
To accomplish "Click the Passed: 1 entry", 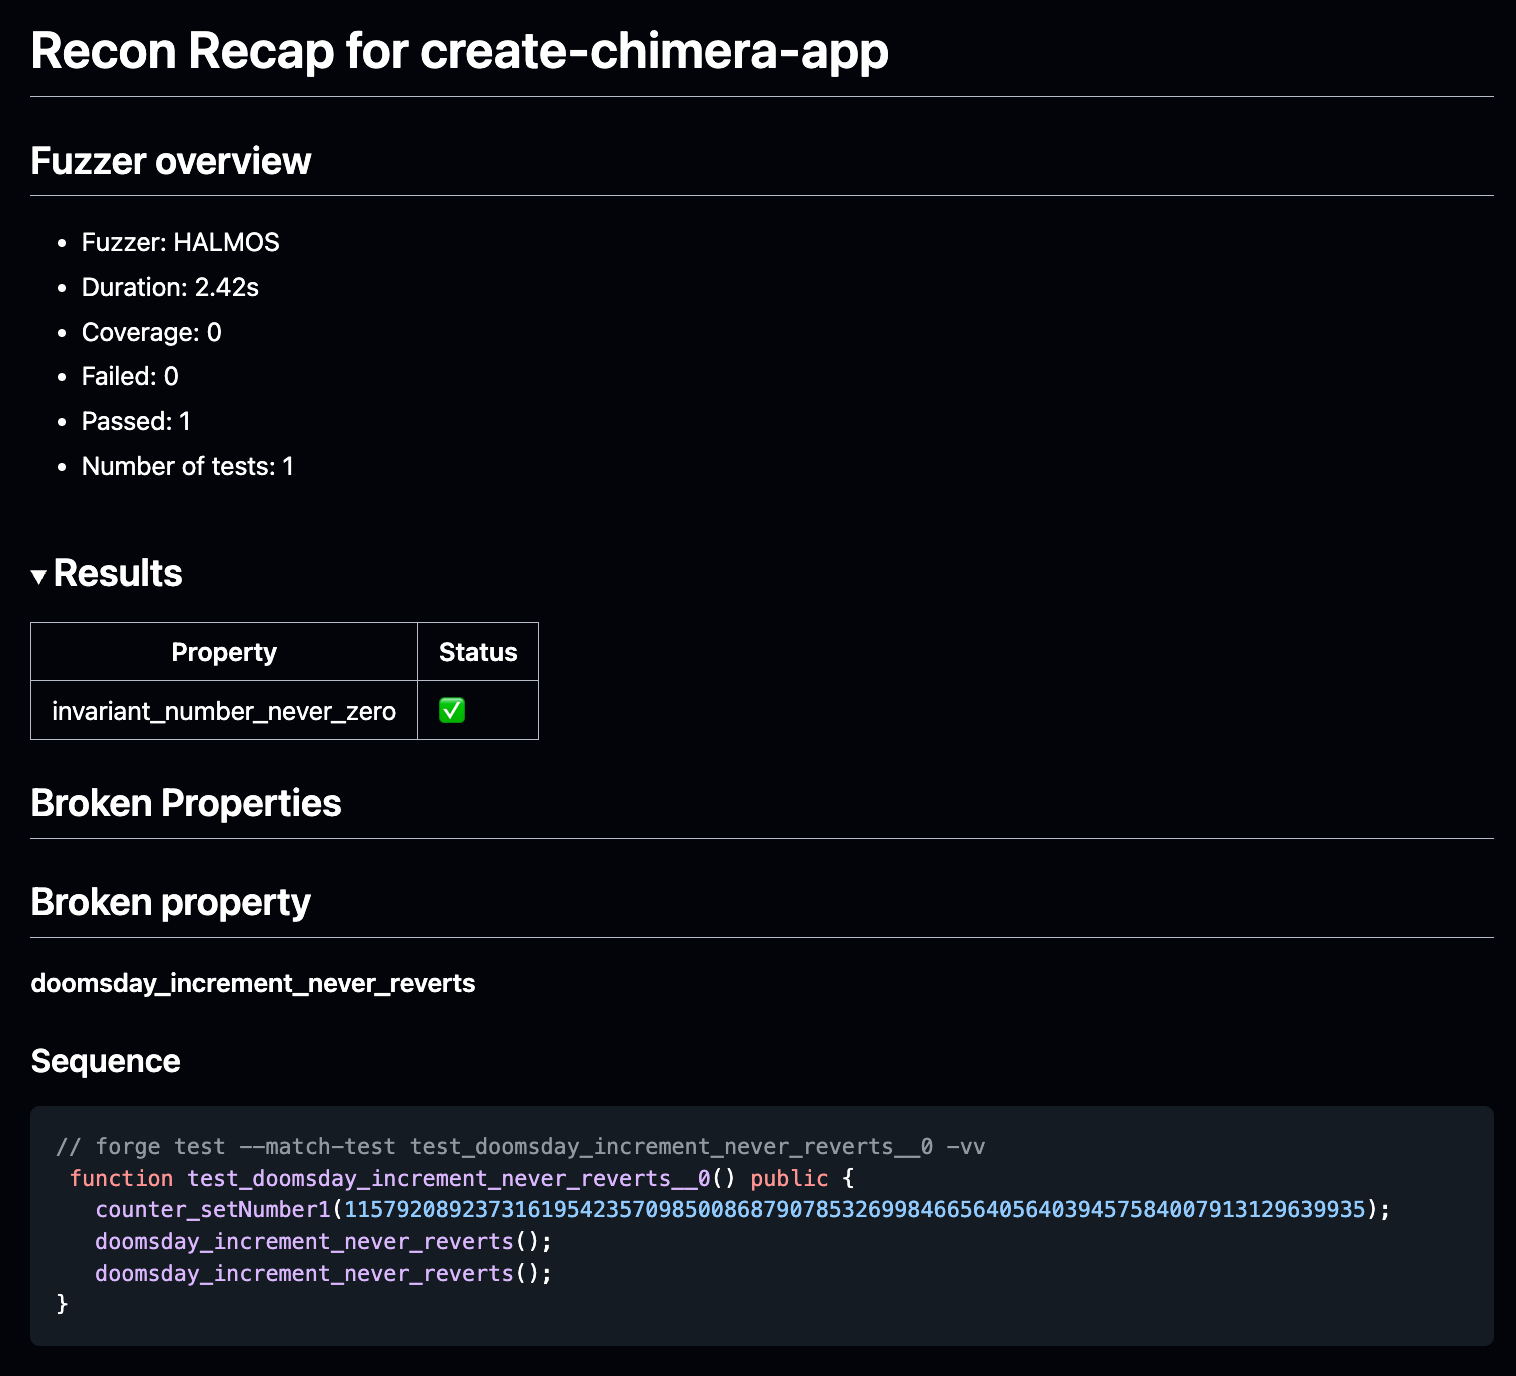I will point(136,421).
